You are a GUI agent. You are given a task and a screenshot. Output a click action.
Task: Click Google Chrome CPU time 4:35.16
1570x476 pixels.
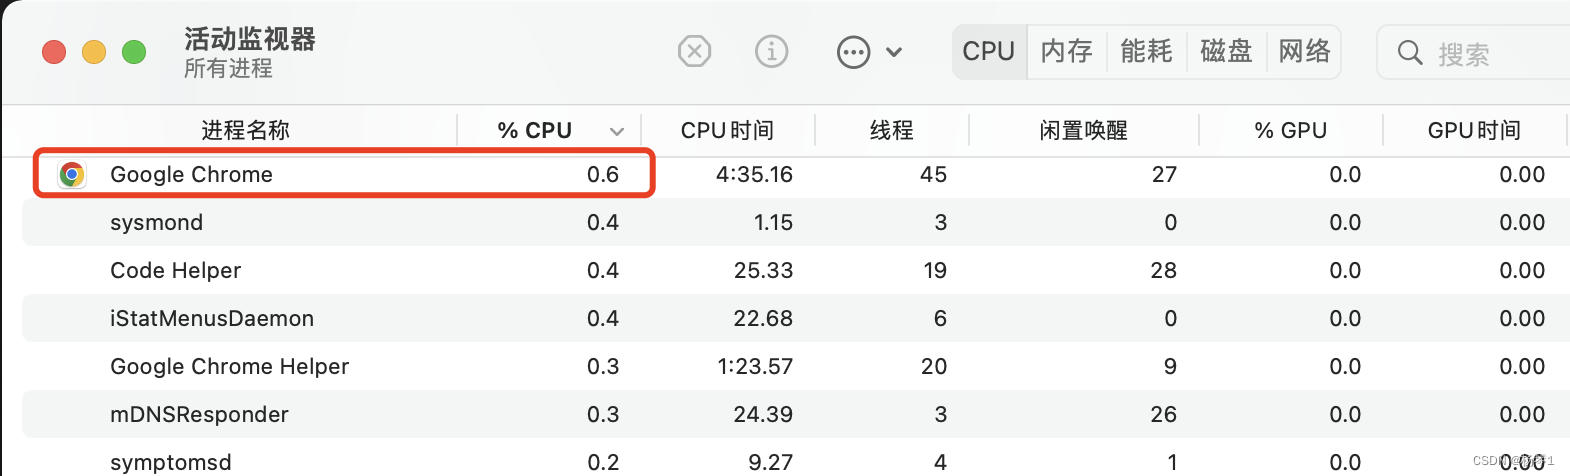754,174
